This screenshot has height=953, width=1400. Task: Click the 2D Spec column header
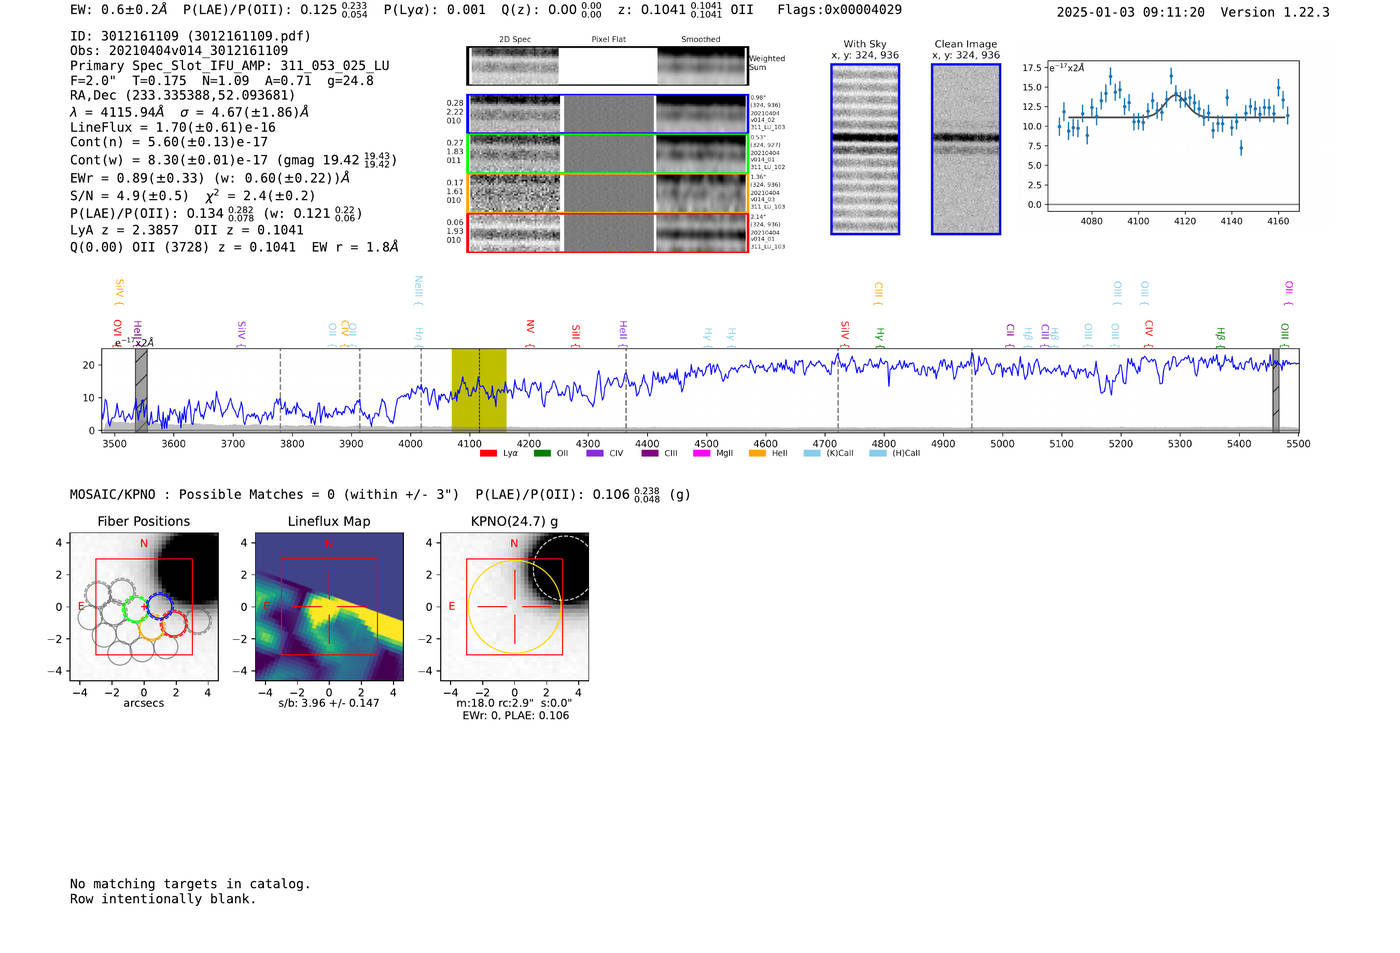515,40
